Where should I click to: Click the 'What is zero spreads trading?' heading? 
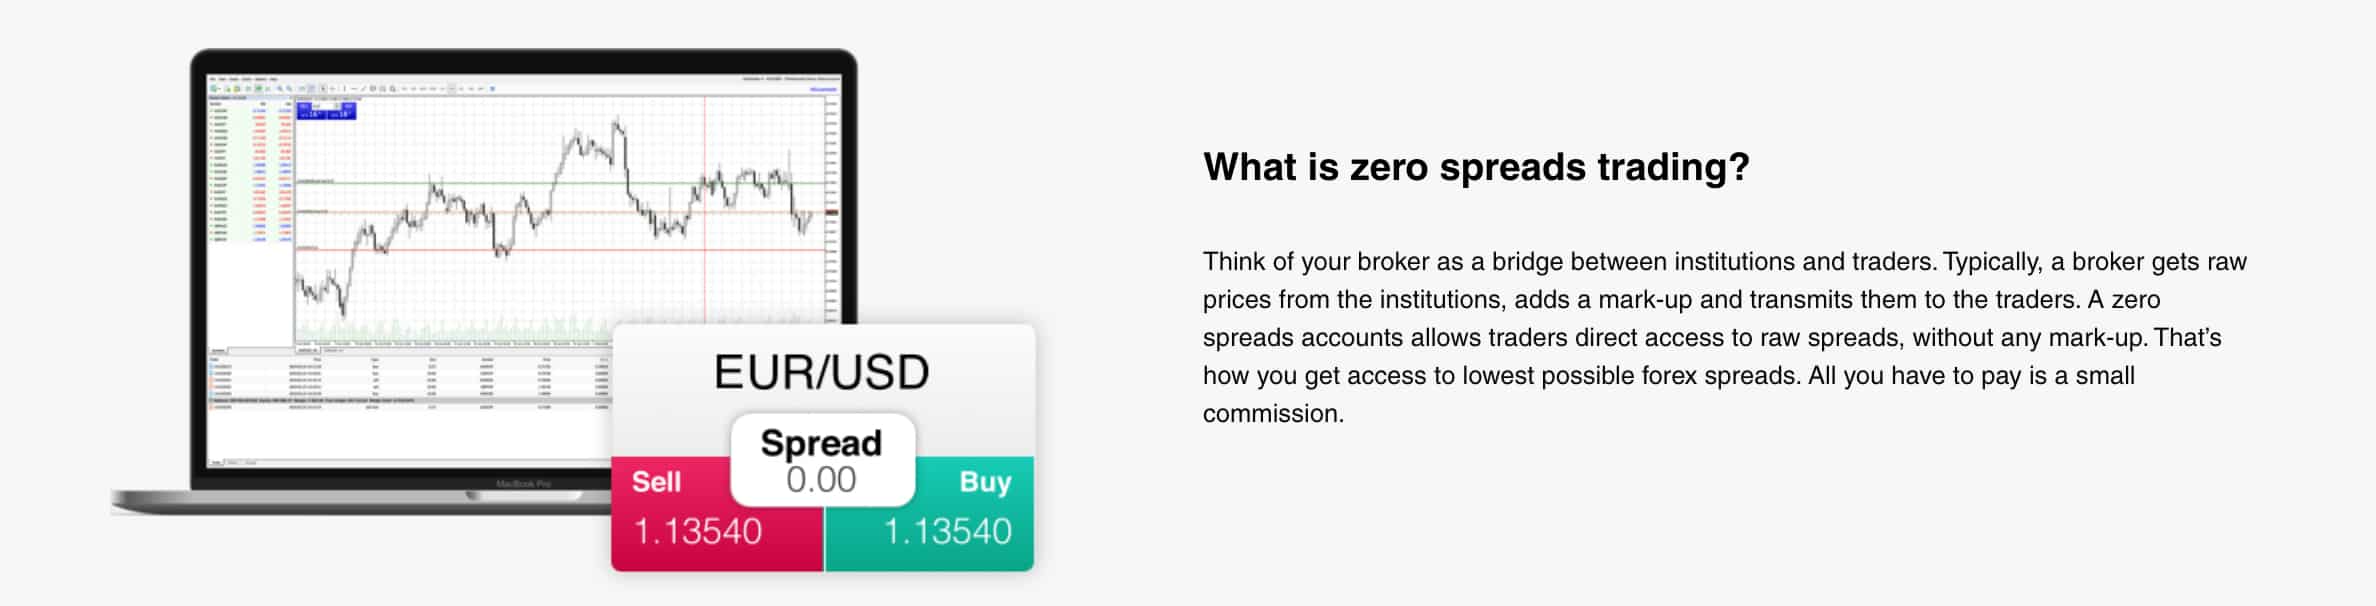click(1476, 167)
